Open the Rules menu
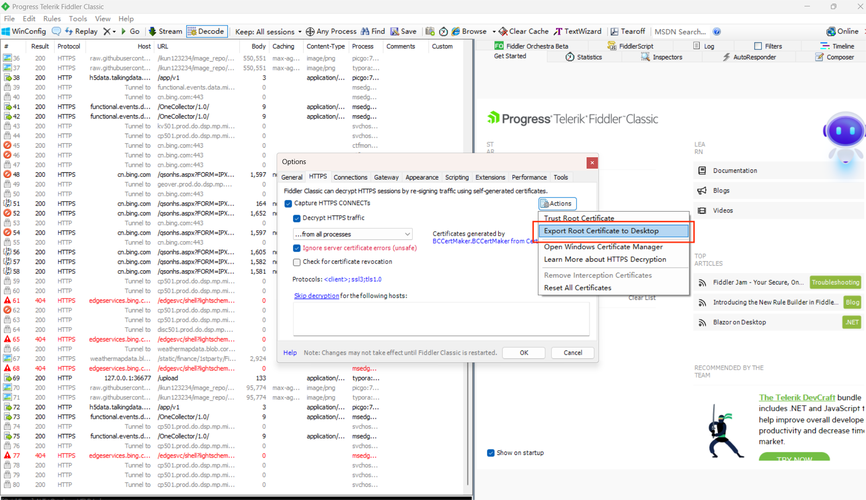The height and width of the screenshot is (500, 866). tap(52, 18)
